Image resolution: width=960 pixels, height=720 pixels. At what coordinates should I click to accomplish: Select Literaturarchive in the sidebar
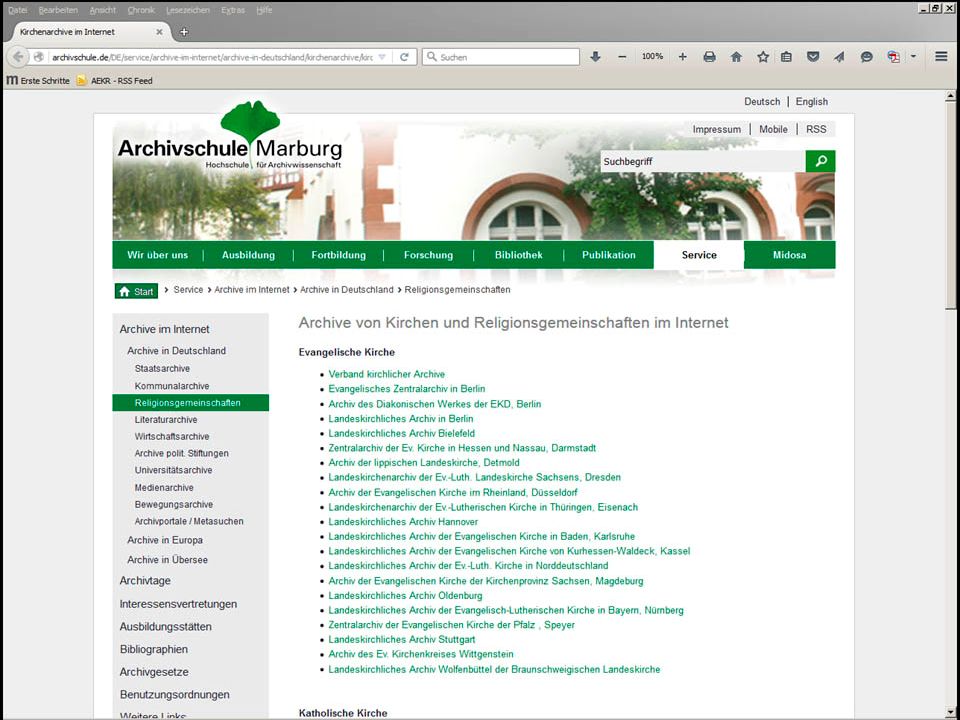[166, 419]
